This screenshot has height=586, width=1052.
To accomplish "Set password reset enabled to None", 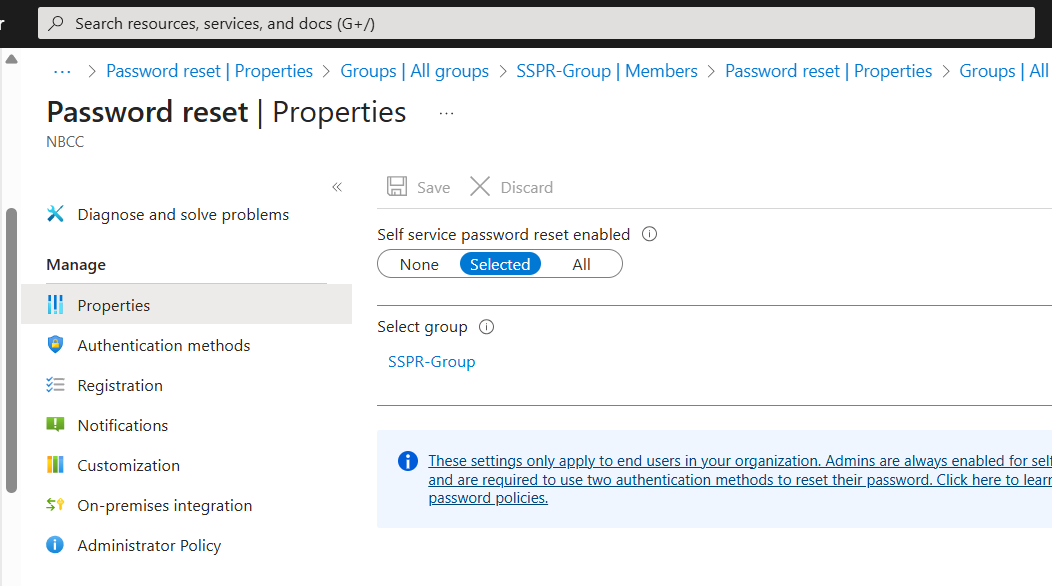I will pos(418,264).
